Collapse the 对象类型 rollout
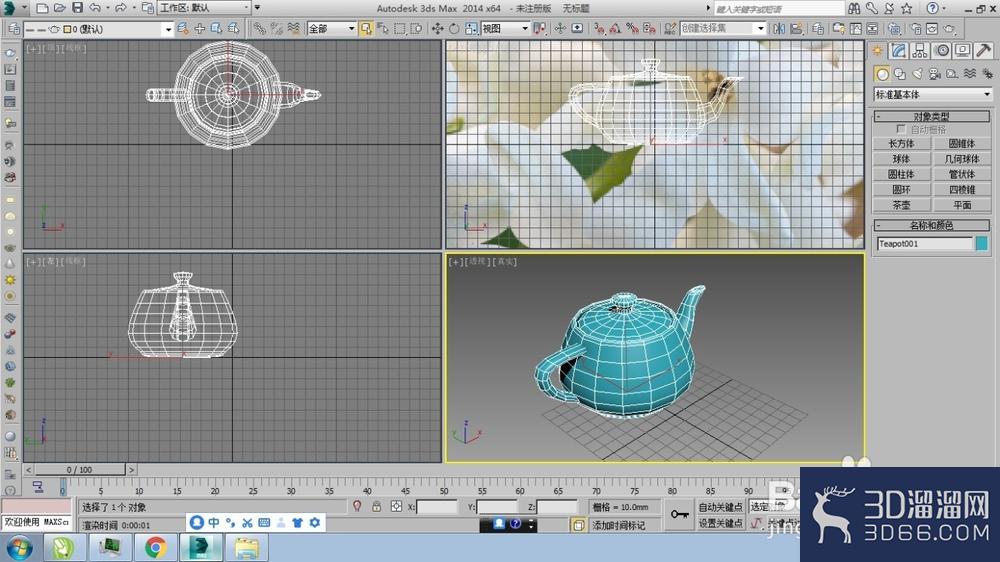Viewport: 1000px width, 562px height. pyautogui.click(x=932, y=116)
